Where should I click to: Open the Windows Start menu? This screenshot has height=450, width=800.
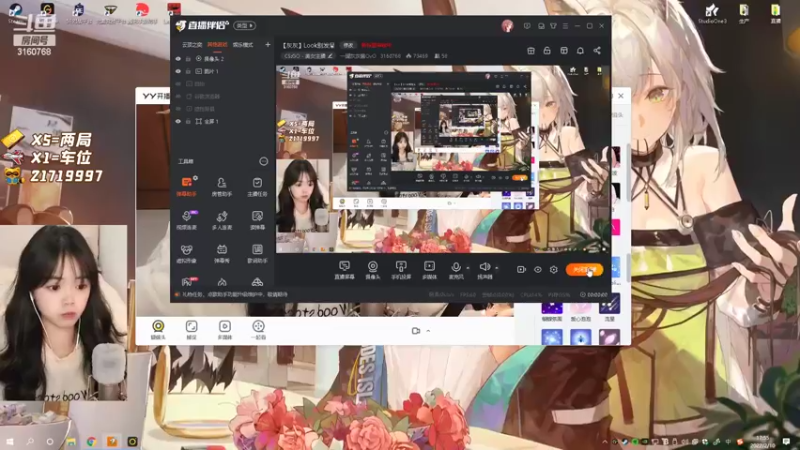[10, 441]
